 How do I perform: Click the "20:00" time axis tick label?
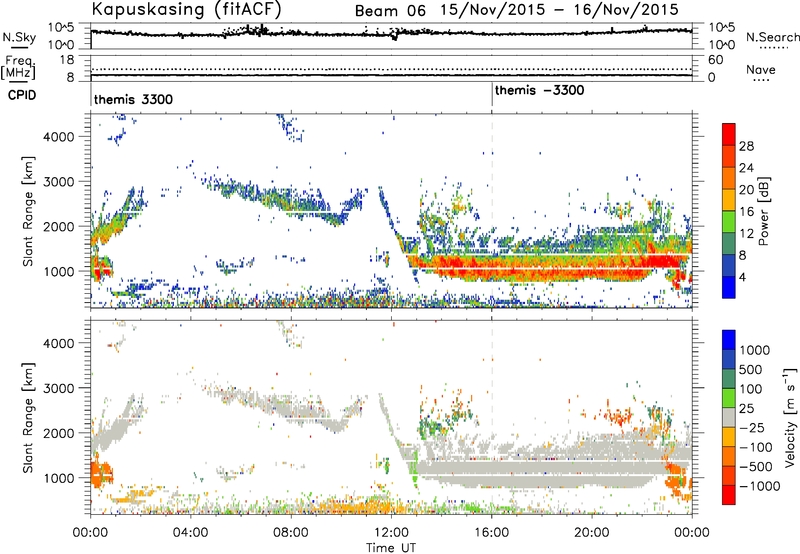591,533
